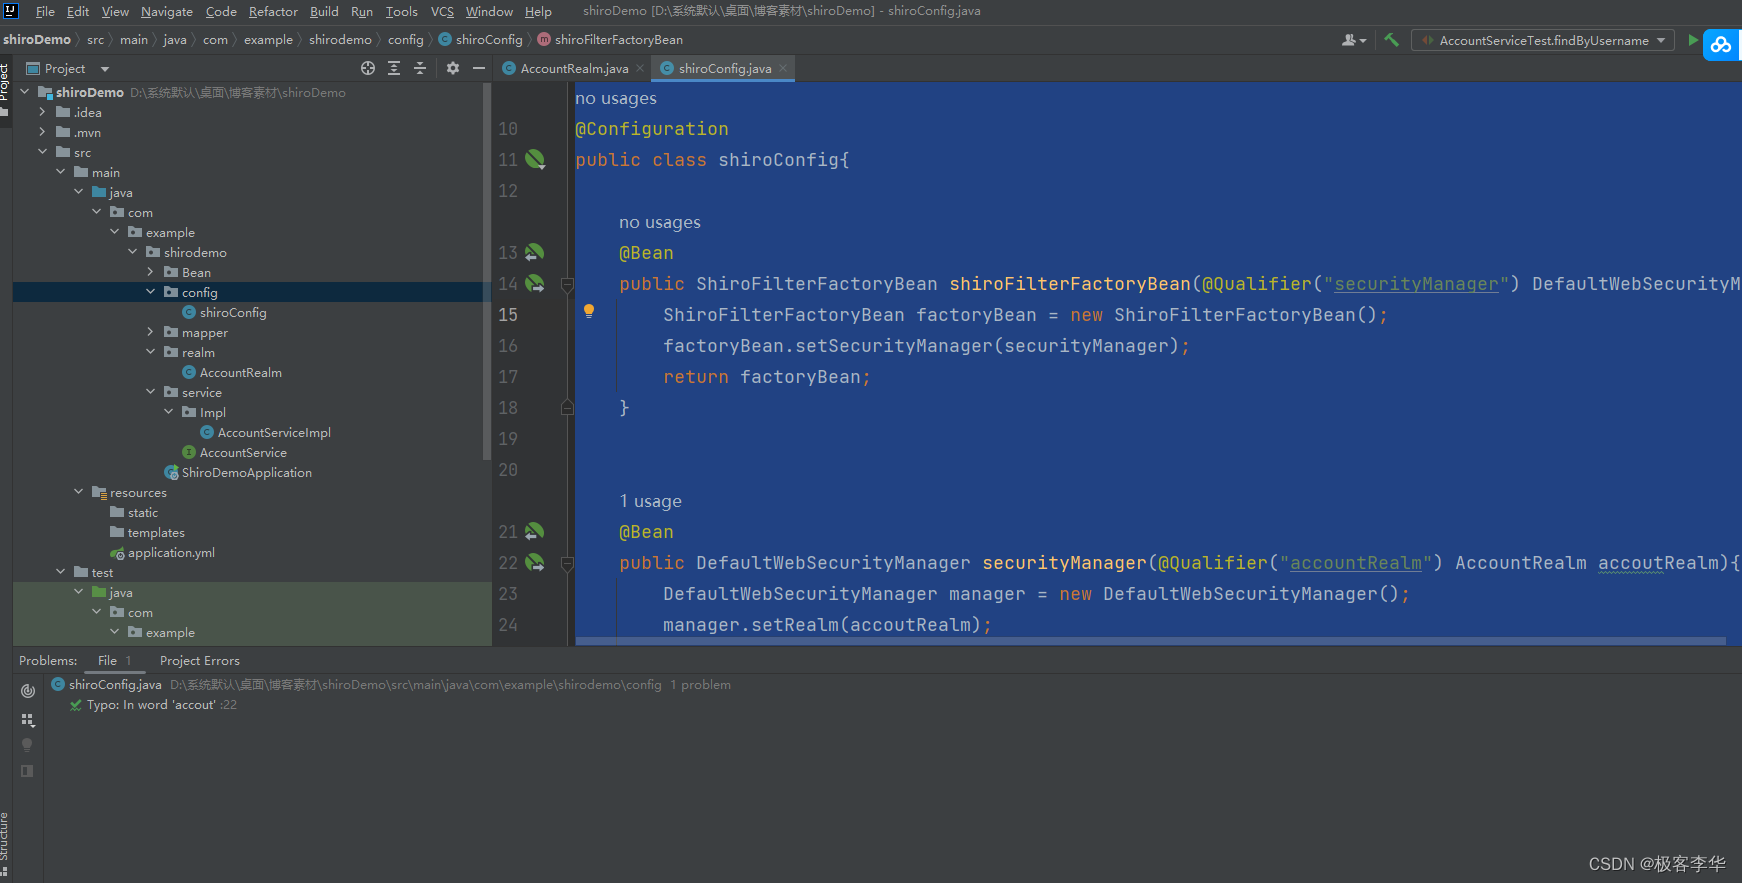This screenshot has width=1742, height=883.
Task: Click the inspection eye icon in Problems panel
Action: [27, 691]
